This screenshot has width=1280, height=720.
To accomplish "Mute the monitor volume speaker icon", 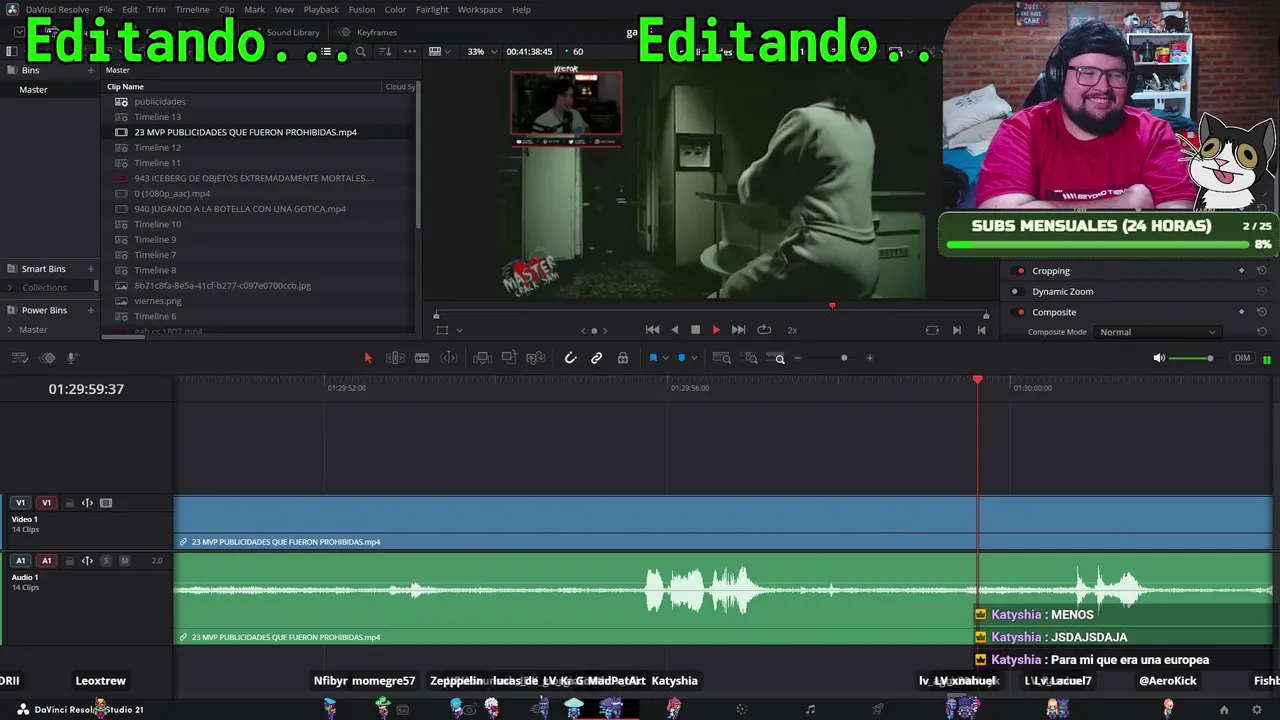I will click(x=1159, y=358).
